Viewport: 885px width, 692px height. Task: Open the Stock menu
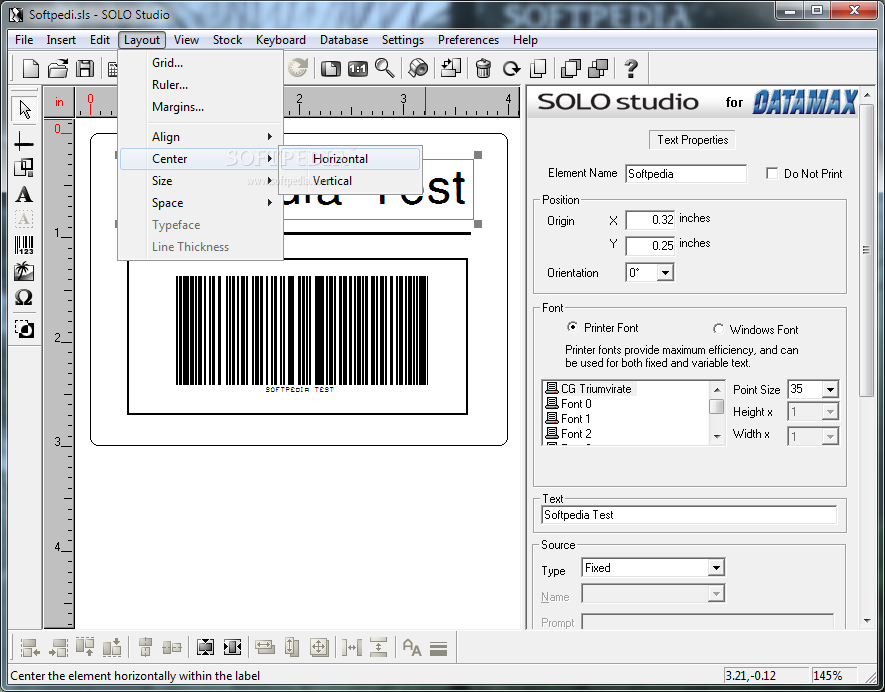227,40
